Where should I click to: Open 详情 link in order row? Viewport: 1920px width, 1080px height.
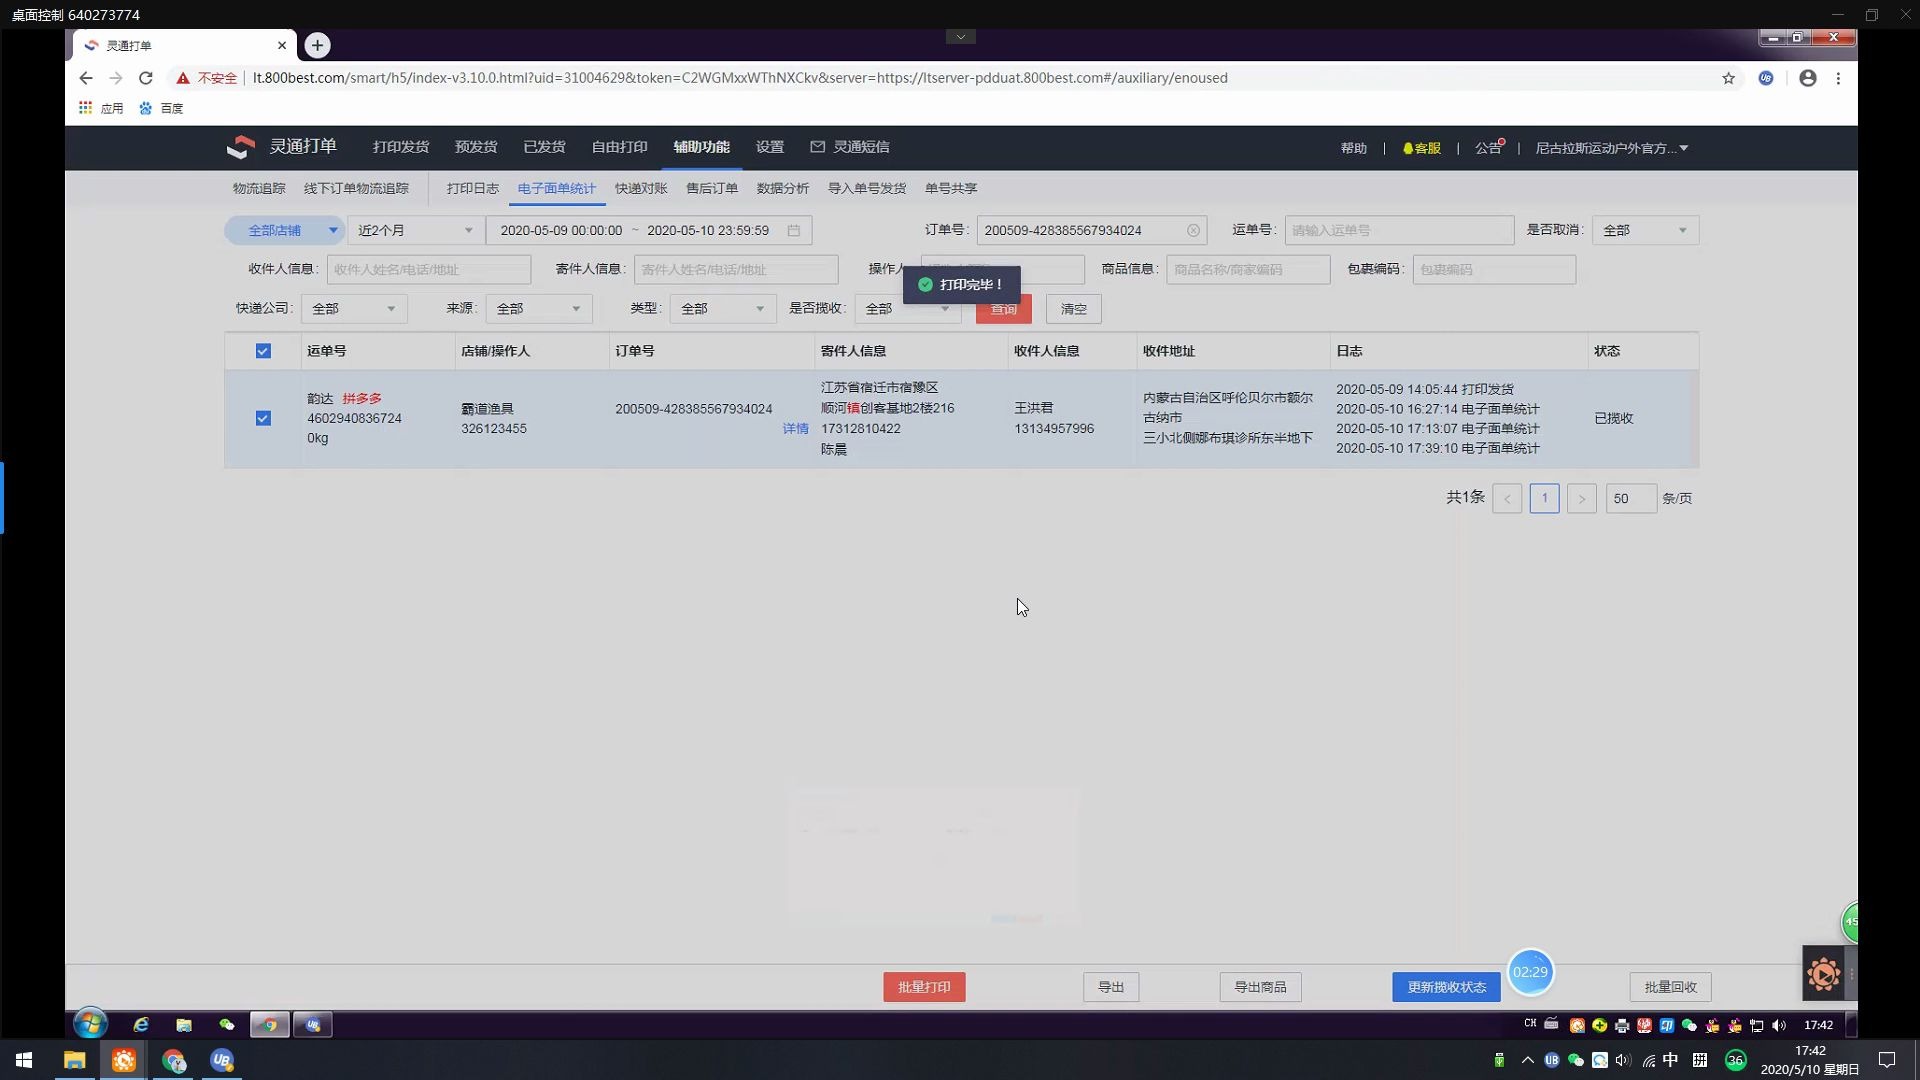click(796, 428)
